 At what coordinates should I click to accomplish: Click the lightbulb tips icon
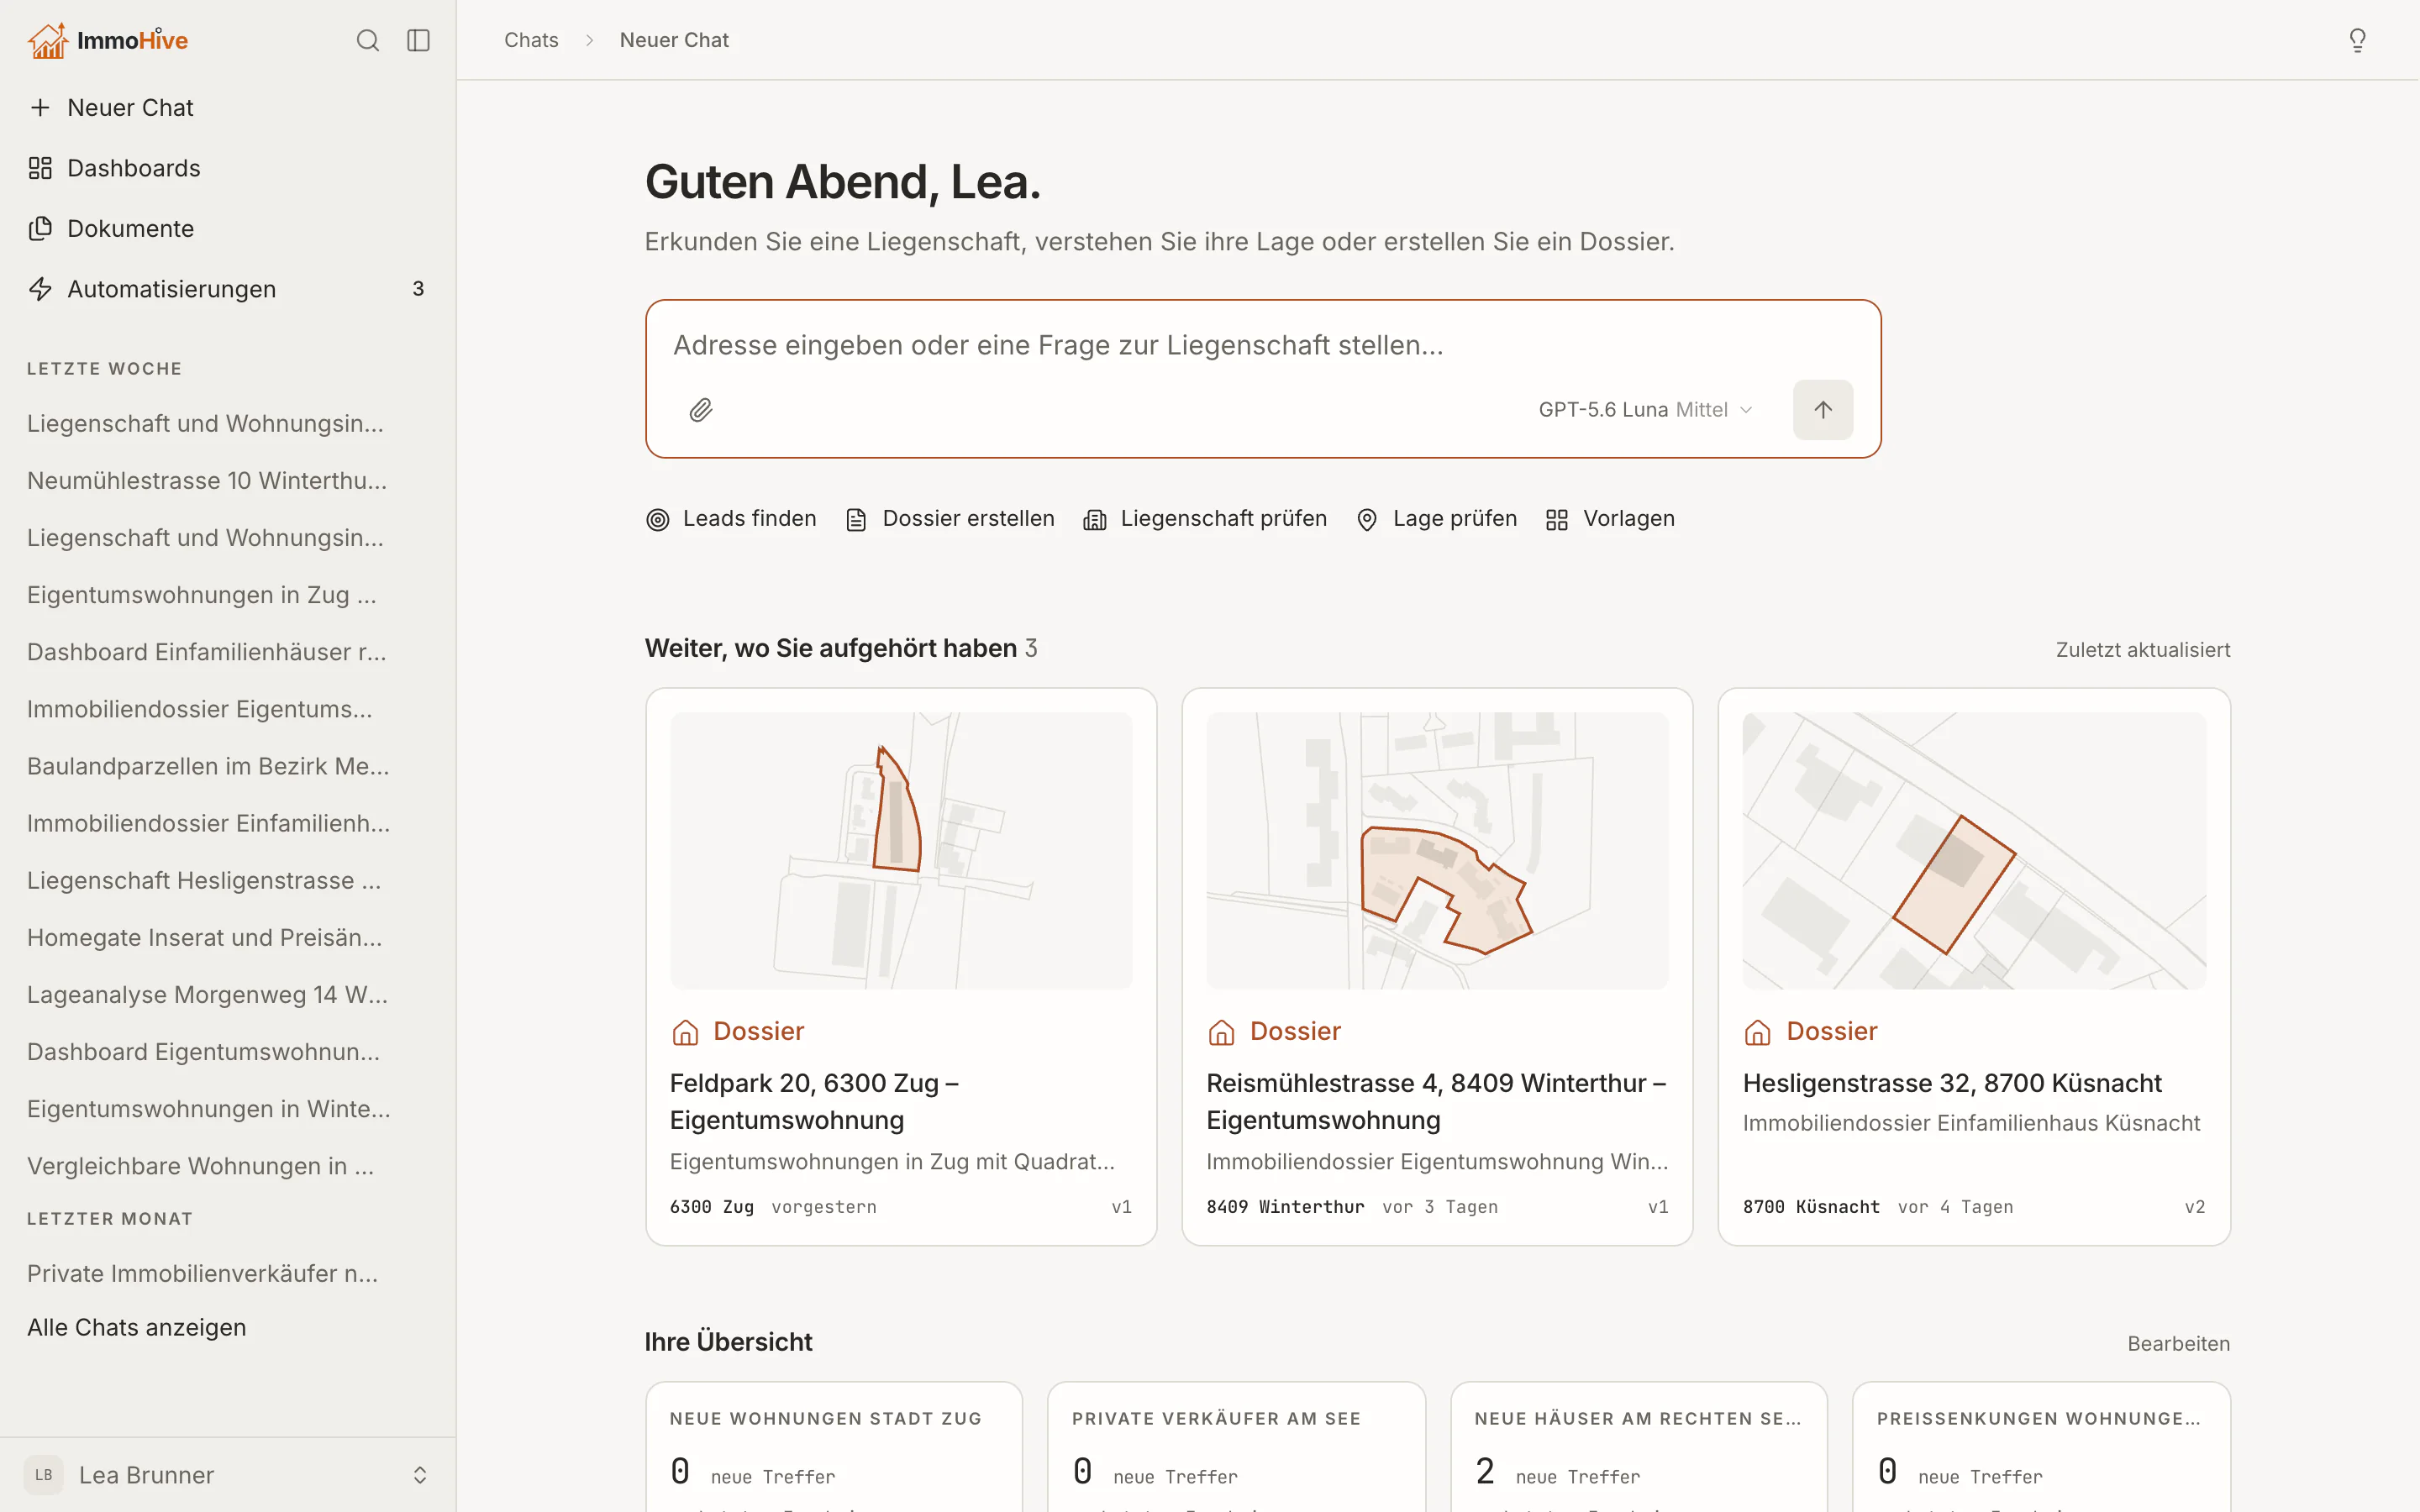point(2357,40)
